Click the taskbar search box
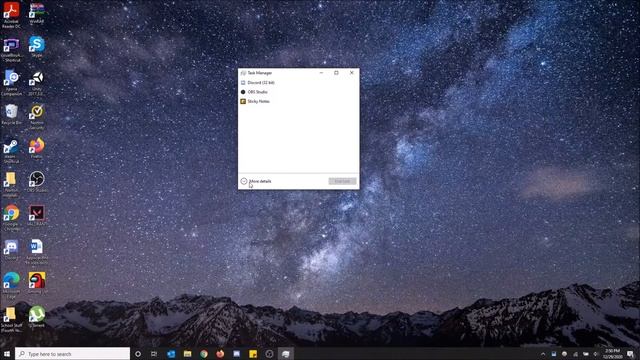Image resolution: width=640 pixels, height=360 pixels. [73, 354]
